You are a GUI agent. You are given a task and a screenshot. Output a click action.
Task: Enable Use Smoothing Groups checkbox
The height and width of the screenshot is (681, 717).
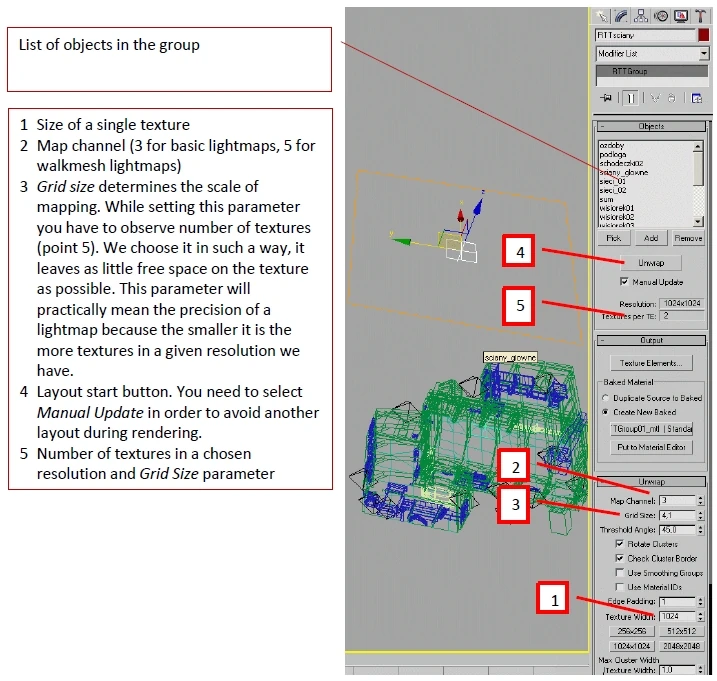(x=619, y=573)
